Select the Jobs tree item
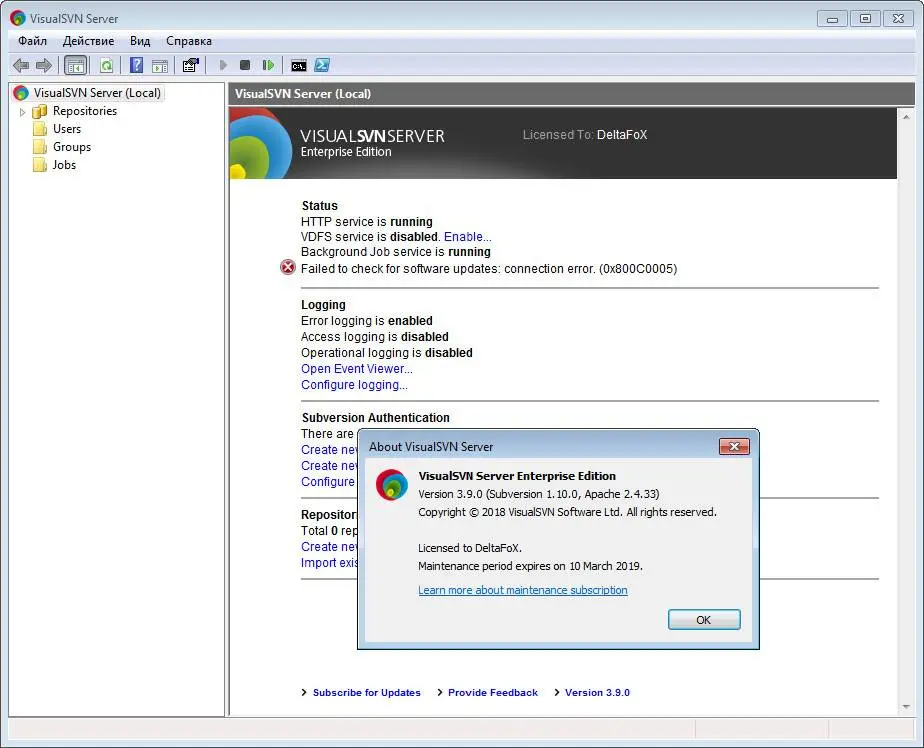The width and height of the screenshot is (924, 748). click(x=64, y=165)
